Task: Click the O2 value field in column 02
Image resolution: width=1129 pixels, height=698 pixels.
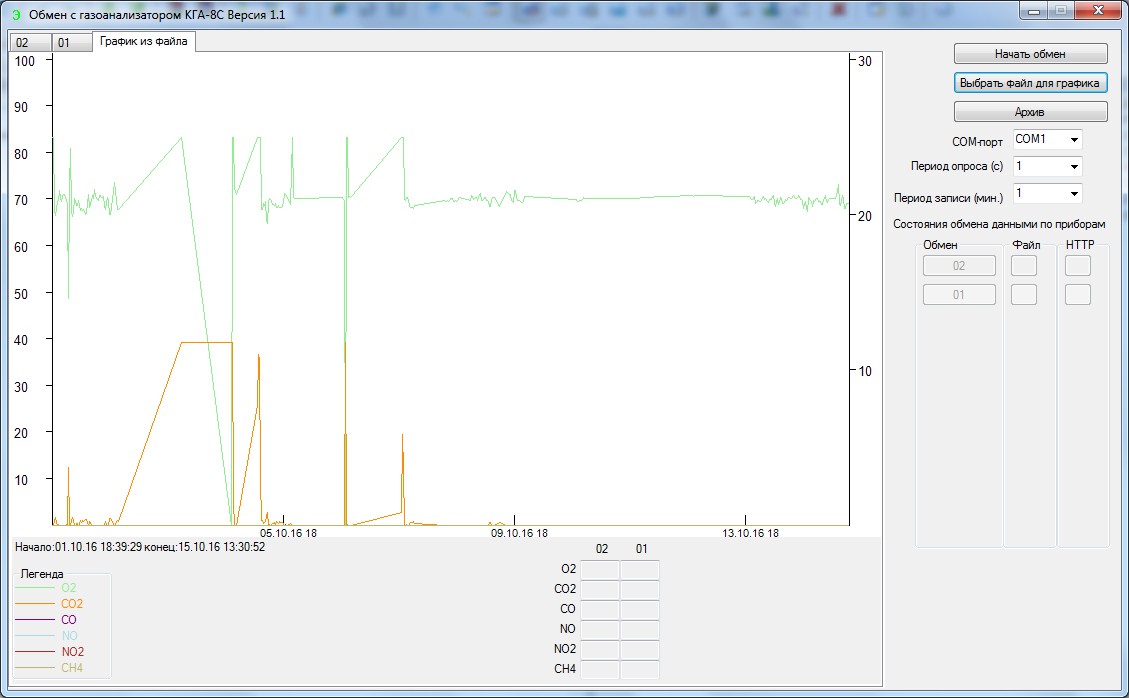Action: (600, 570)
